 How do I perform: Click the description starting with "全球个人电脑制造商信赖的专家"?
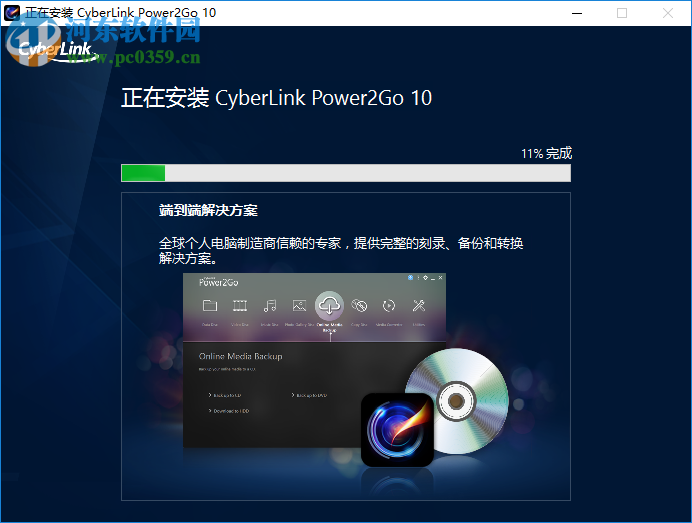click(x=341, y=250)
